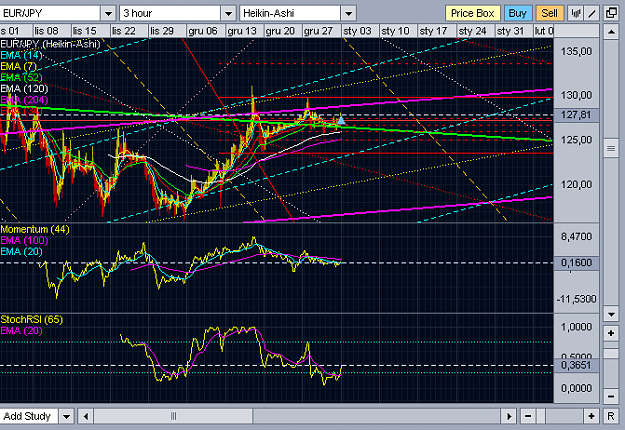625x430 pixels.
Task: Expand the EUR/JPY symbol dropdown arrow
Action: [108, 14]
